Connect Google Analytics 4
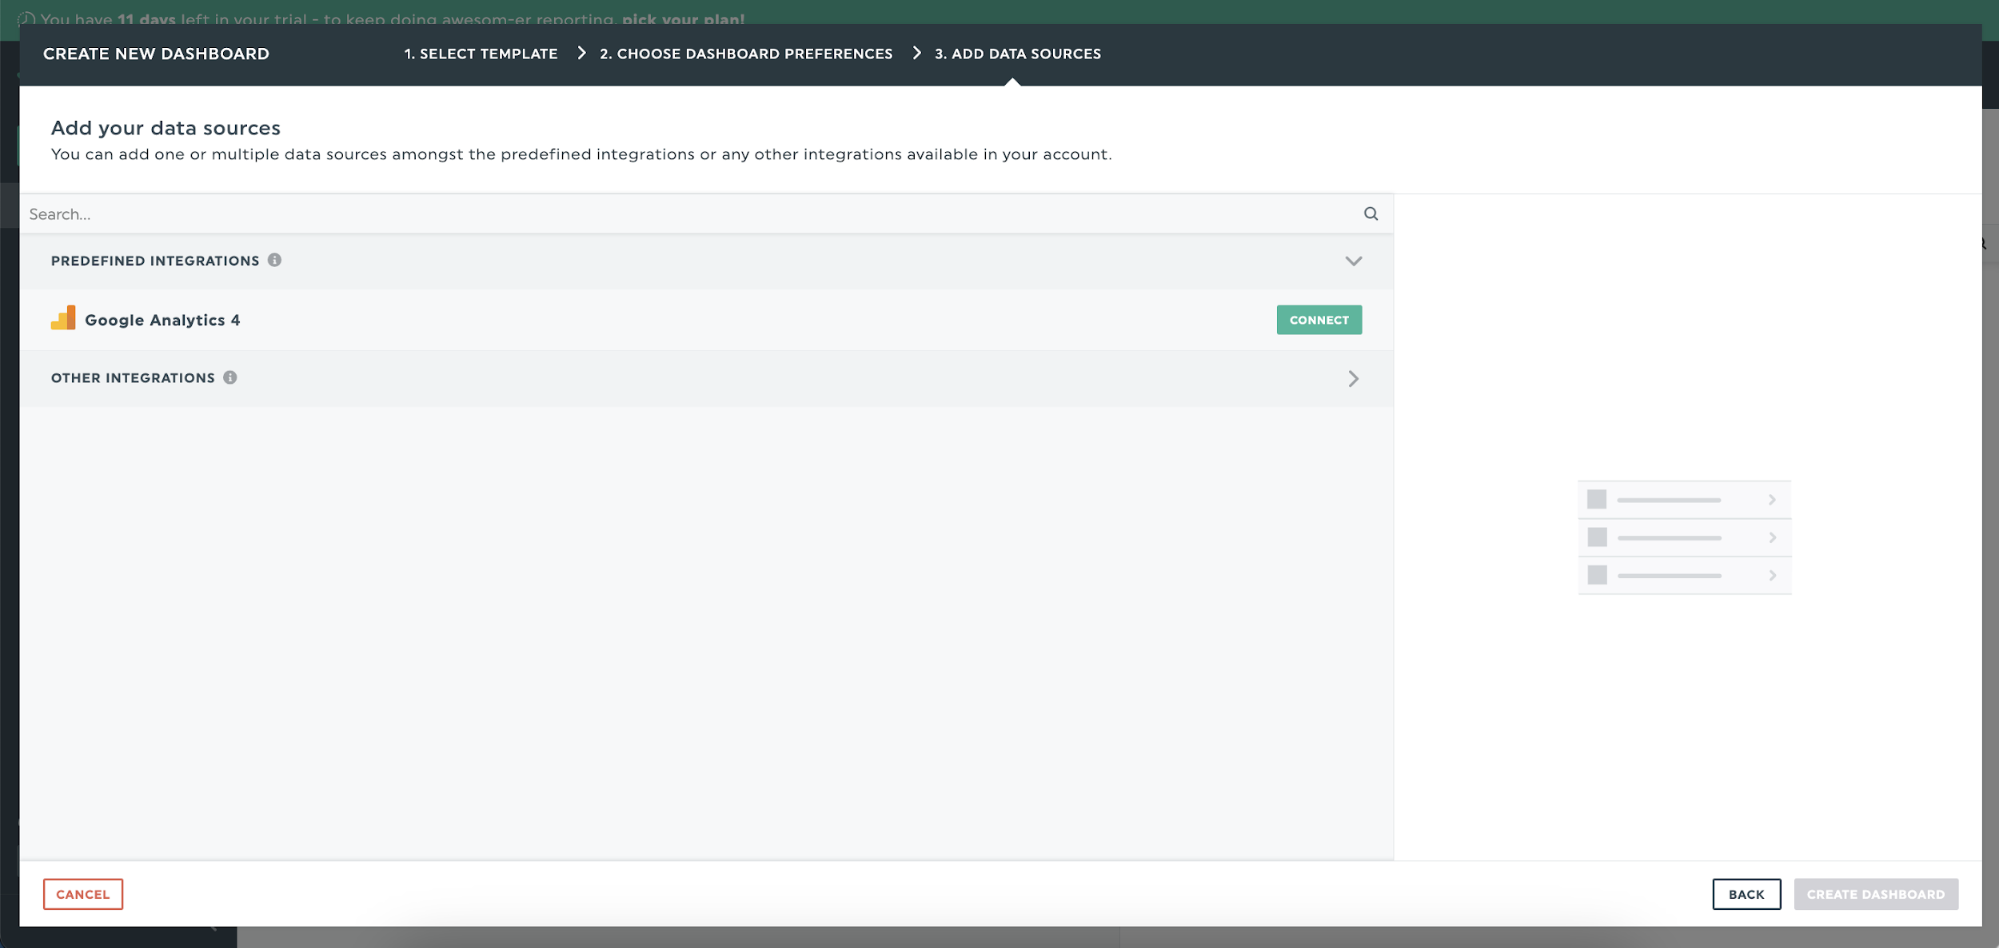This screenshot has height=948, width=1999. click(1319, 320)
